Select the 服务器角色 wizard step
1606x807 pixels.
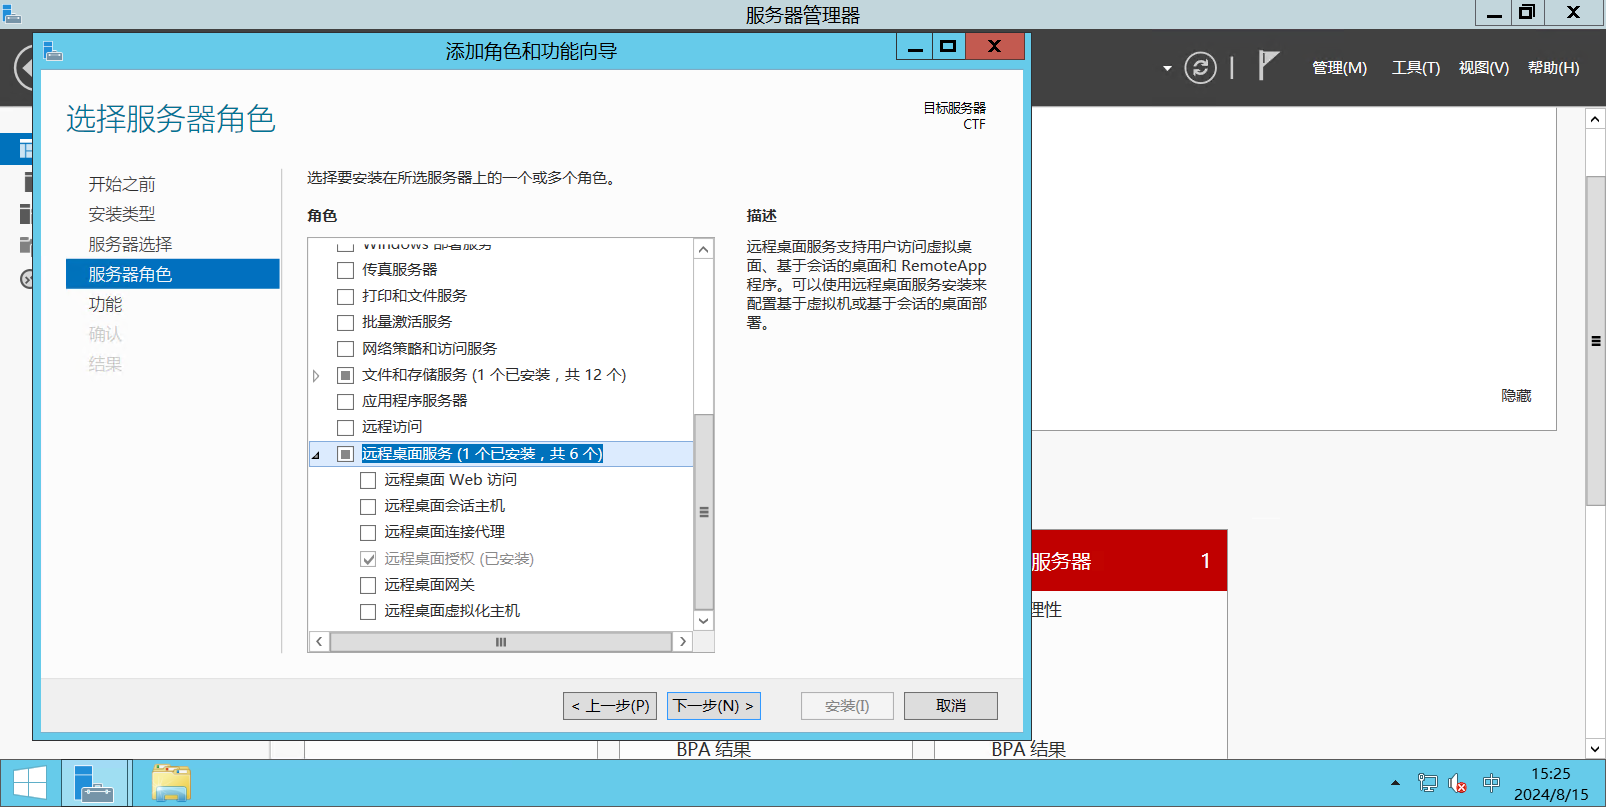click(x=173, y=274)
